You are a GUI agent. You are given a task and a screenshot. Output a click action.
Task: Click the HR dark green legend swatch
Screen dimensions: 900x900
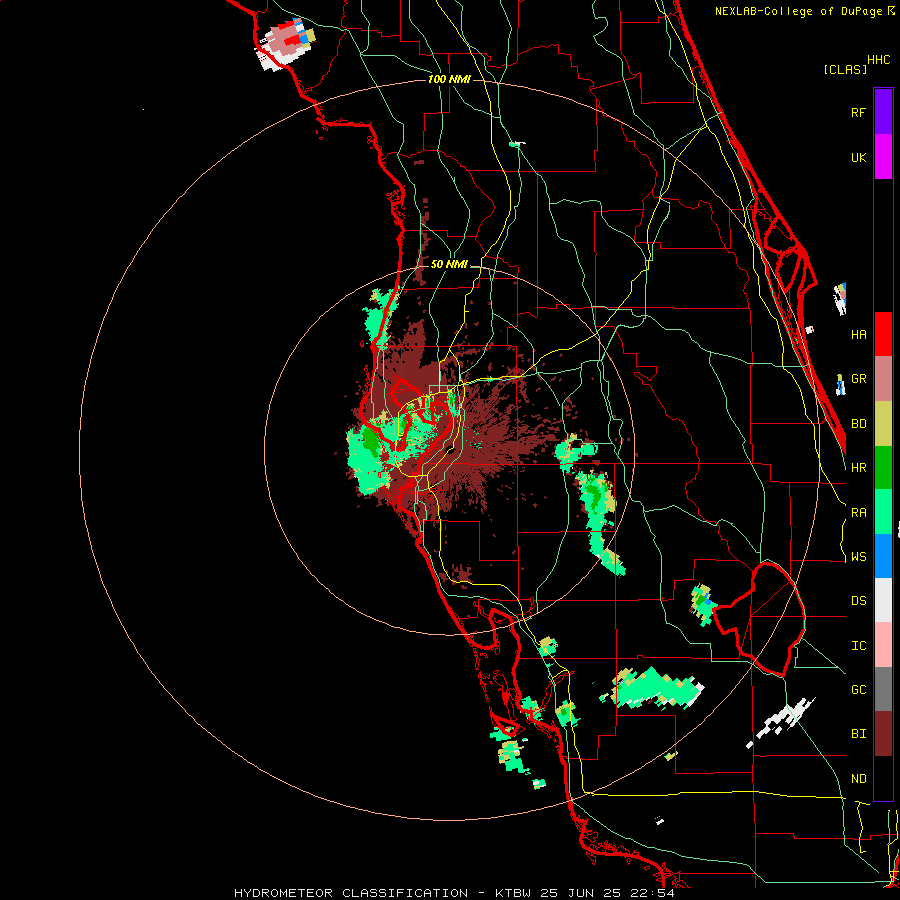point(883,468)
